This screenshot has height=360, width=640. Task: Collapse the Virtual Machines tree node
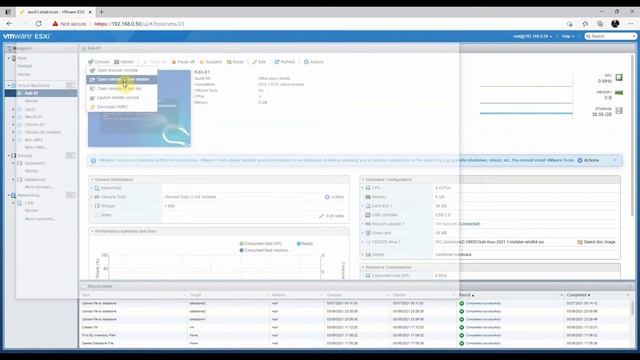[9, 86]
